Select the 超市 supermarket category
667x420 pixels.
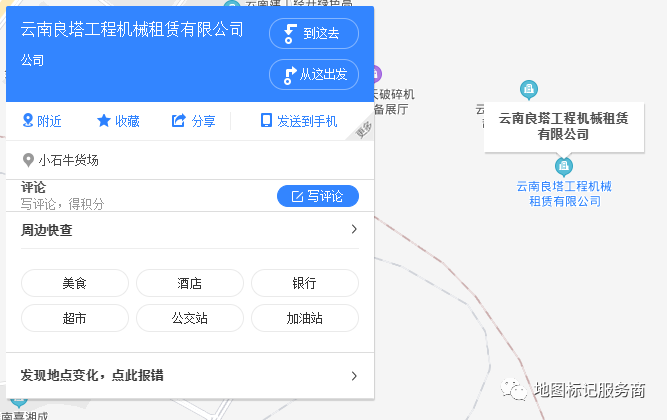[x=75, y=318]
